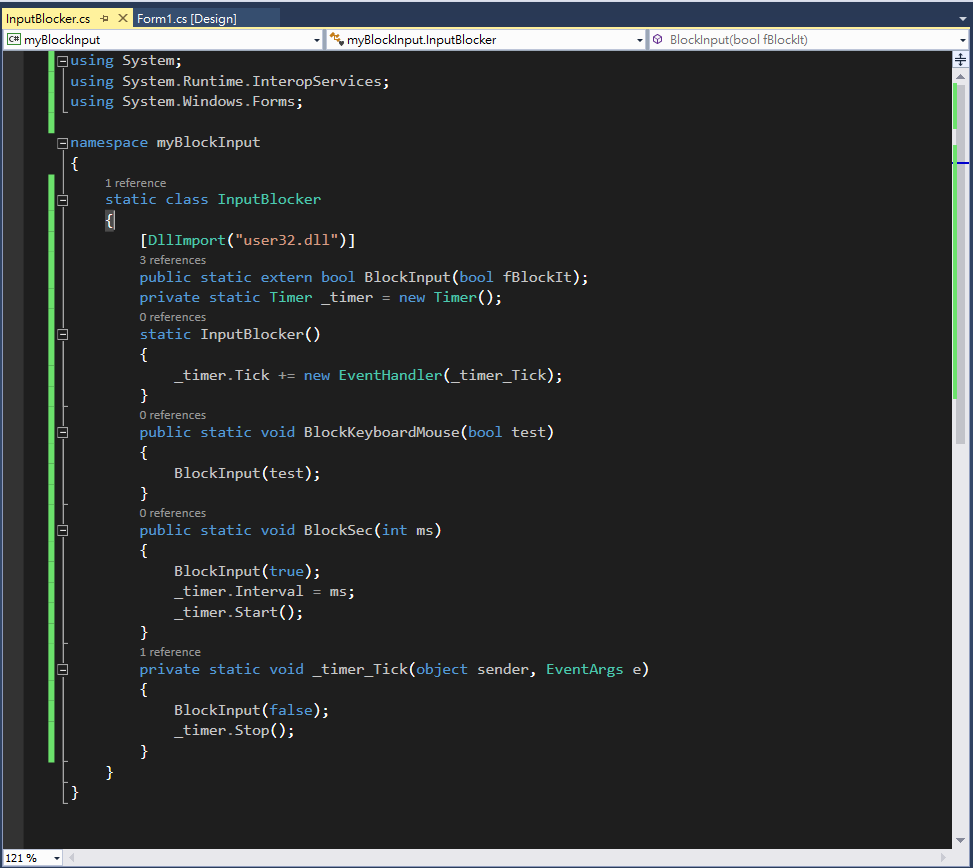Collapse the using directives region
The image size is (973, 868).
62,60
